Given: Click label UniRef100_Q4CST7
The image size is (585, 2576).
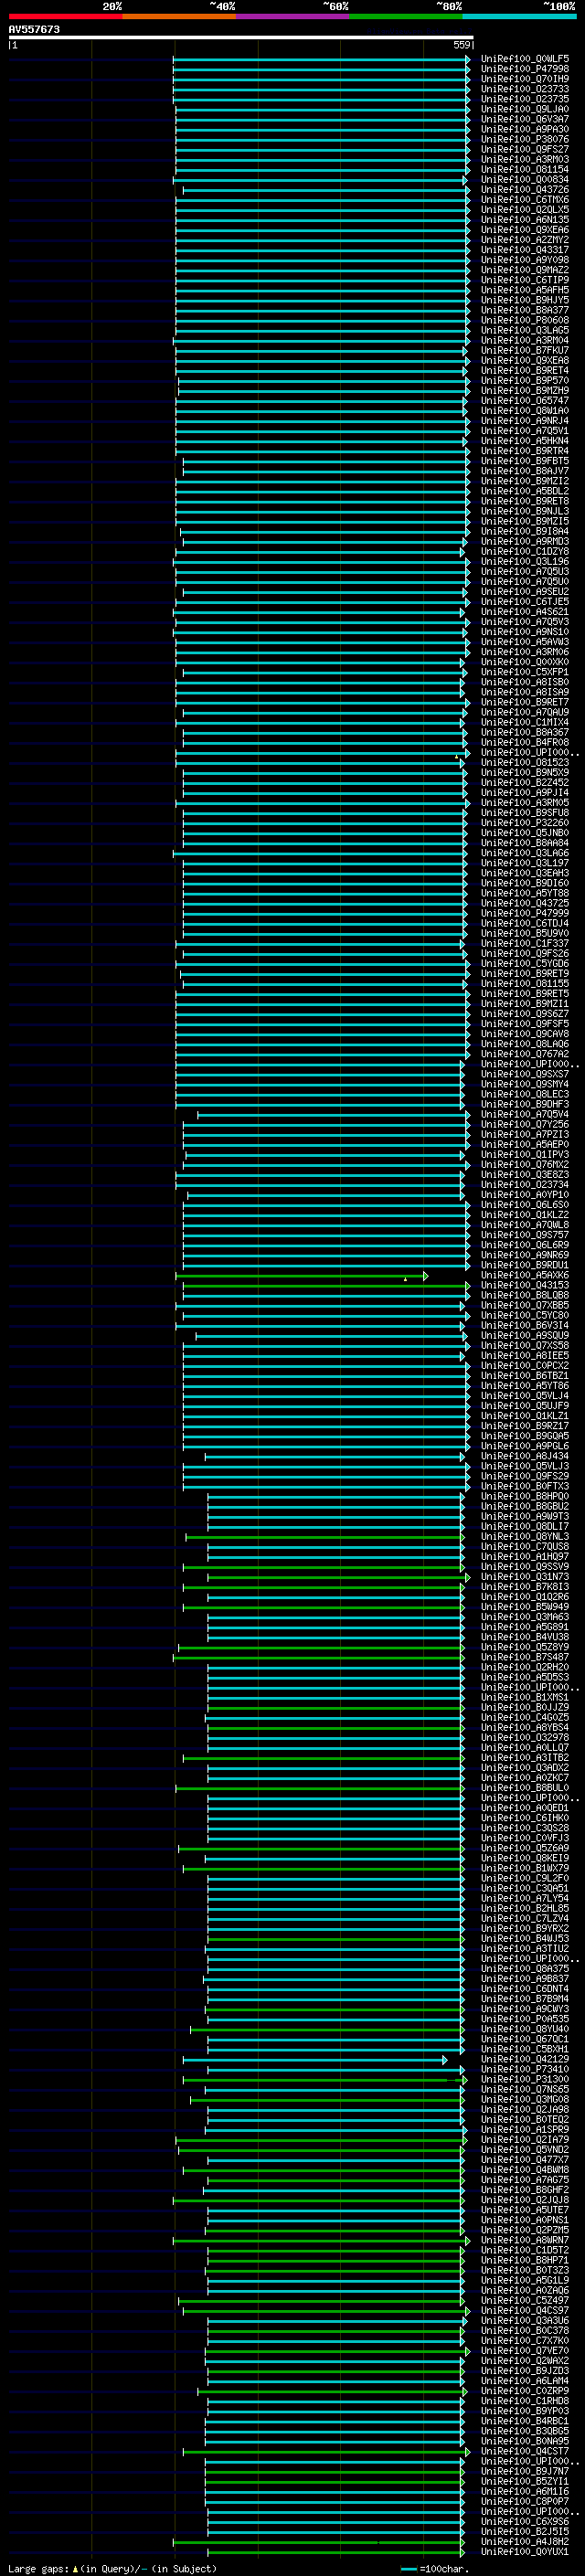Looking at the screenshot, I should (525, 2451).
